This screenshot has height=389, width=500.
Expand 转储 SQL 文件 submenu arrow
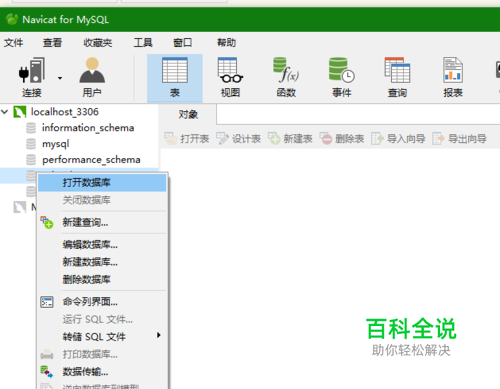(x=159, y=335)
